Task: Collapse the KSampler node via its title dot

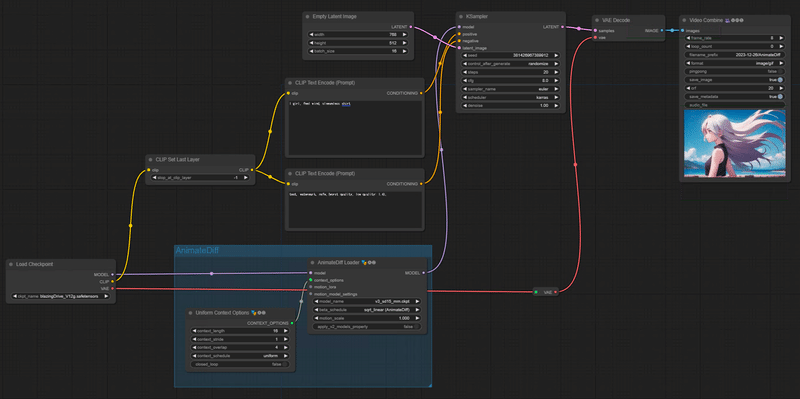Action: pos(461,16)
